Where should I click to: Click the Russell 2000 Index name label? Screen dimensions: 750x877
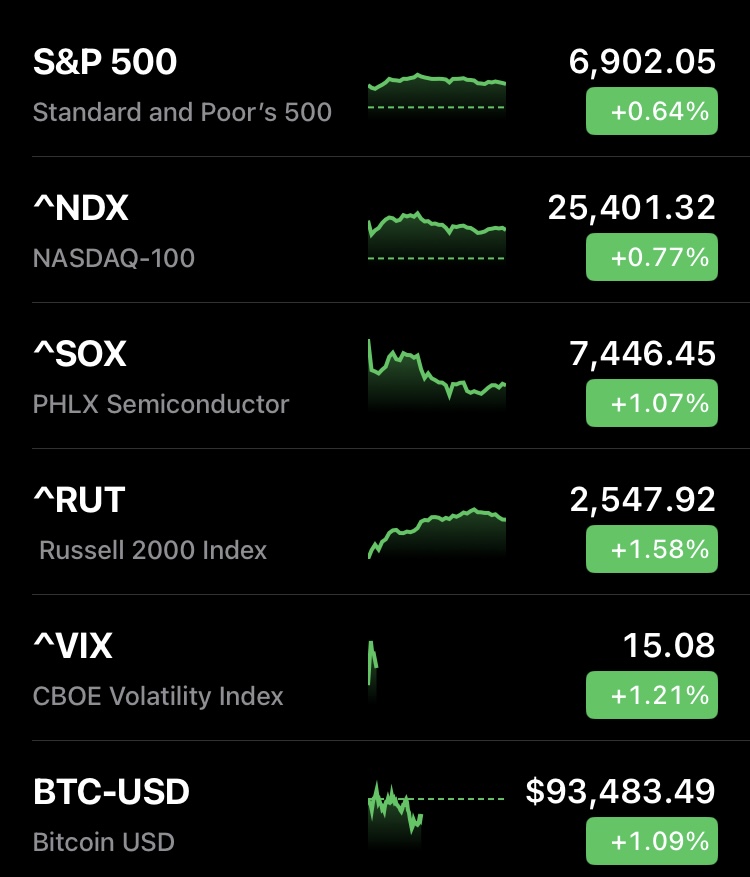pos(153,550)
